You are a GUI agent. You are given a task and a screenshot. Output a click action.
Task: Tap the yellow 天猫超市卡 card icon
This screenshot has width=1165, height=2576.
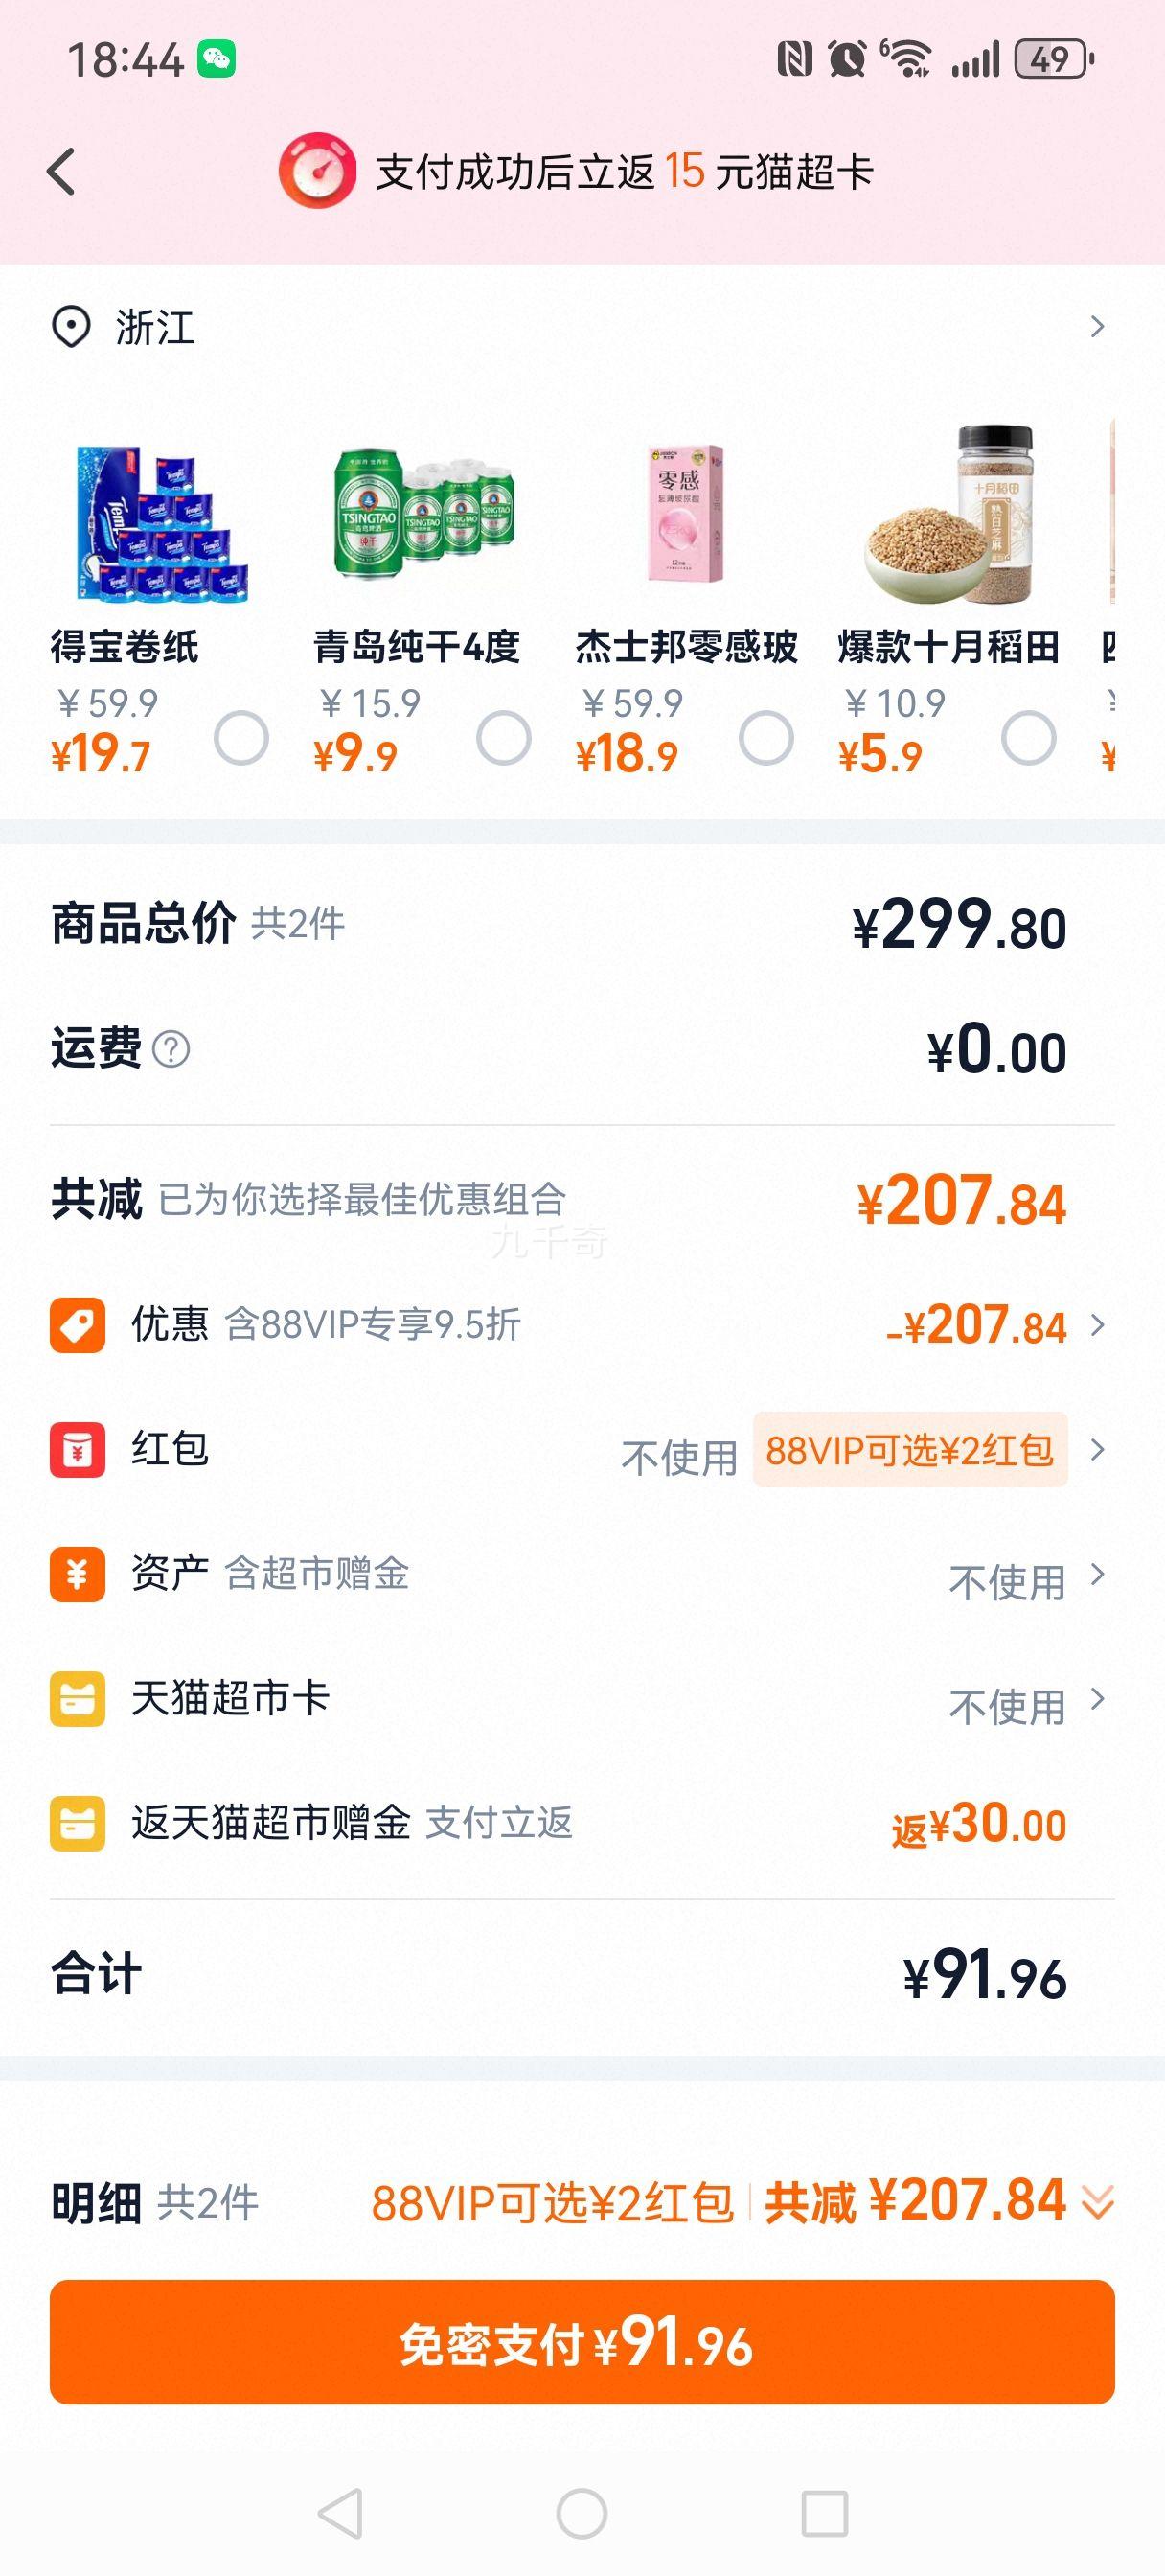click(x=78, y=1699)
